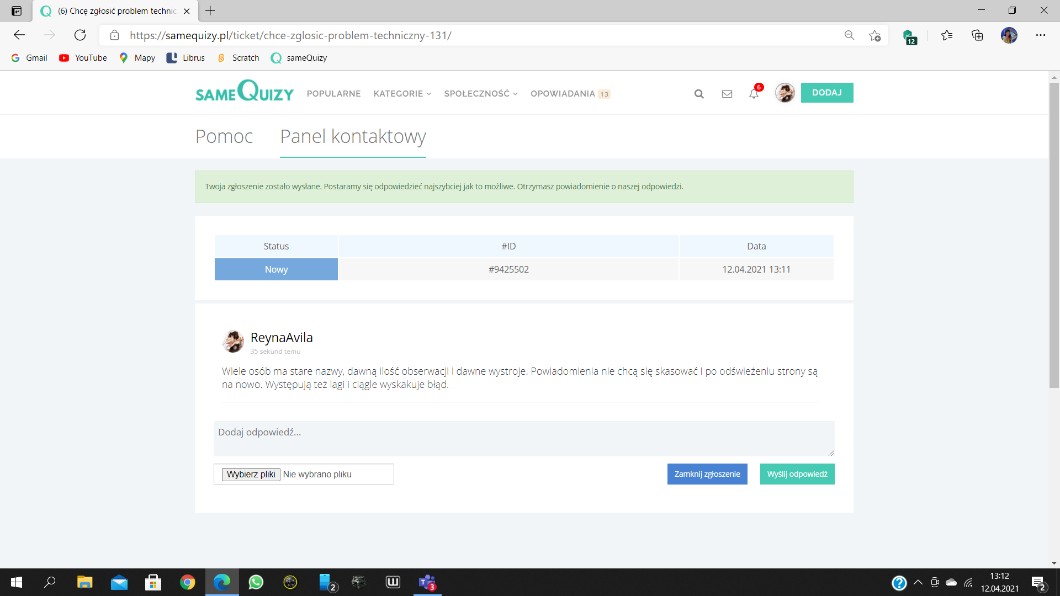Screen dimensions: 1060x596
Task: Click ReynaAvila's avatar in the ticket
Action: (x=233, y=342)
